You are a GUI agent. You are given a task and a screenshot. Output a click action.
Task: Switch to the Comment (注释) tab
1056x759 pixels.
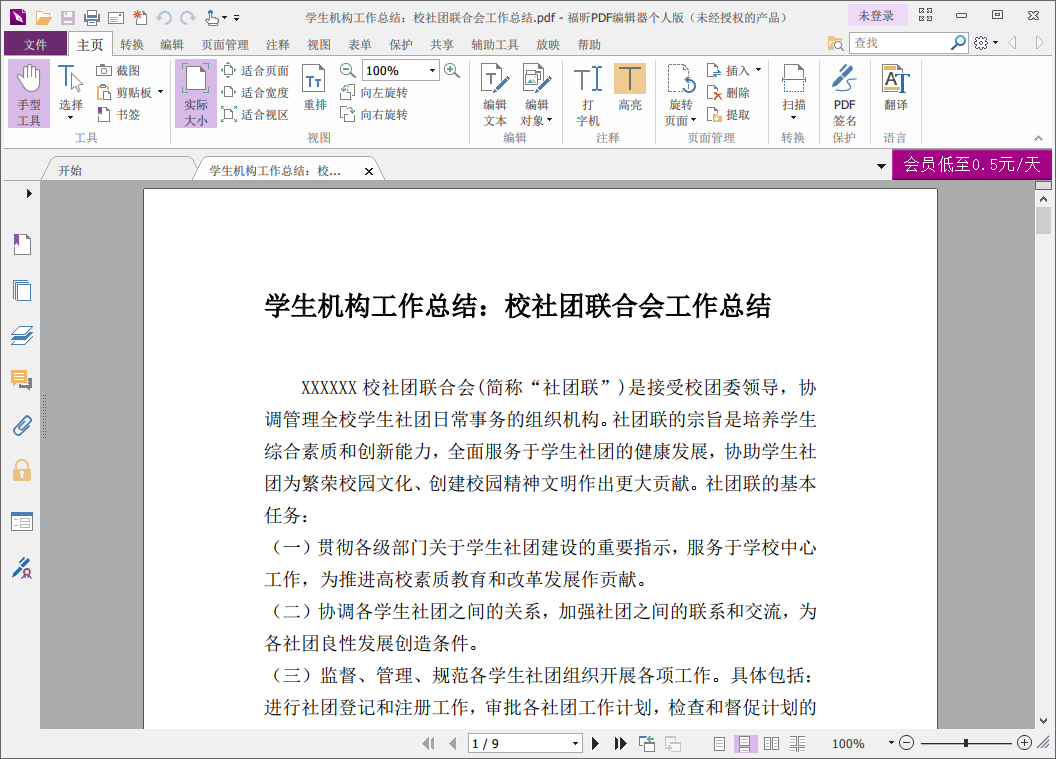pyautogui.click(x=277, y=44)
